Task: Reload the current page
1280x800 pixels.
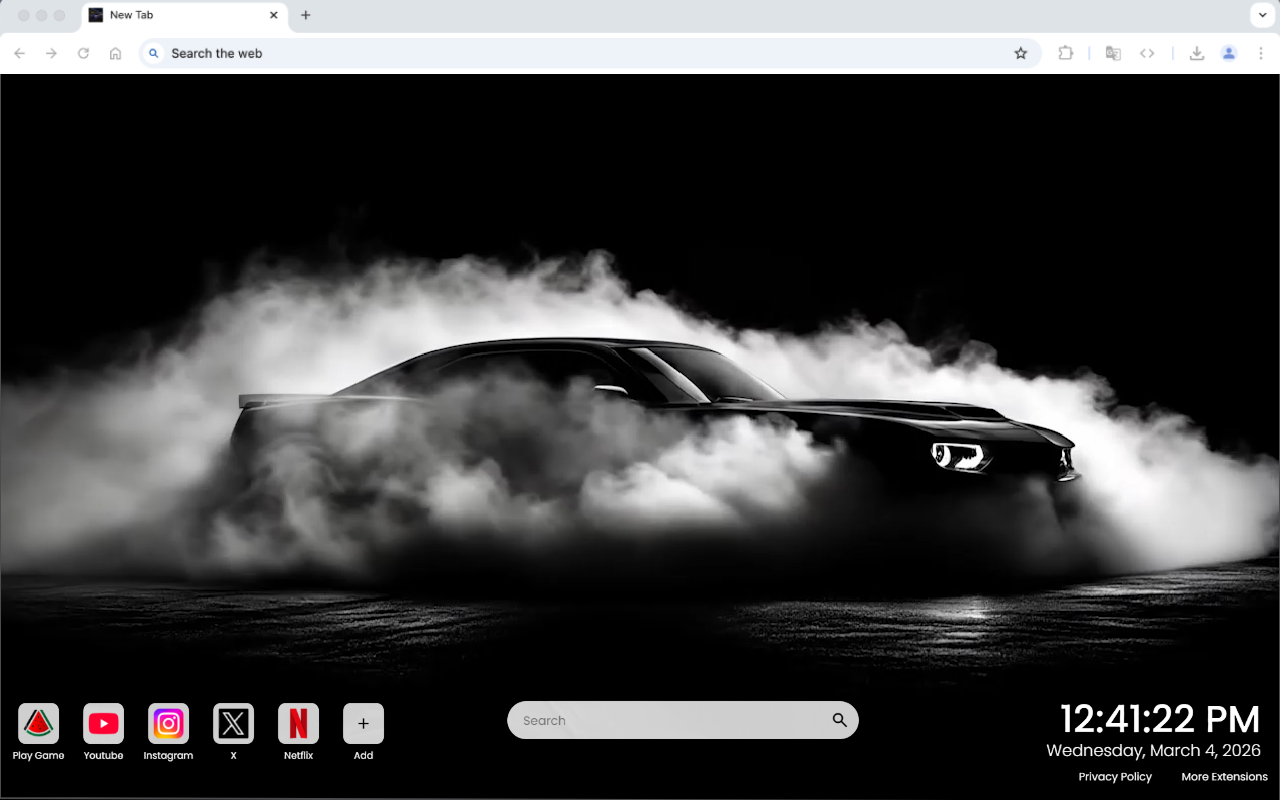Action: point(83,53)
